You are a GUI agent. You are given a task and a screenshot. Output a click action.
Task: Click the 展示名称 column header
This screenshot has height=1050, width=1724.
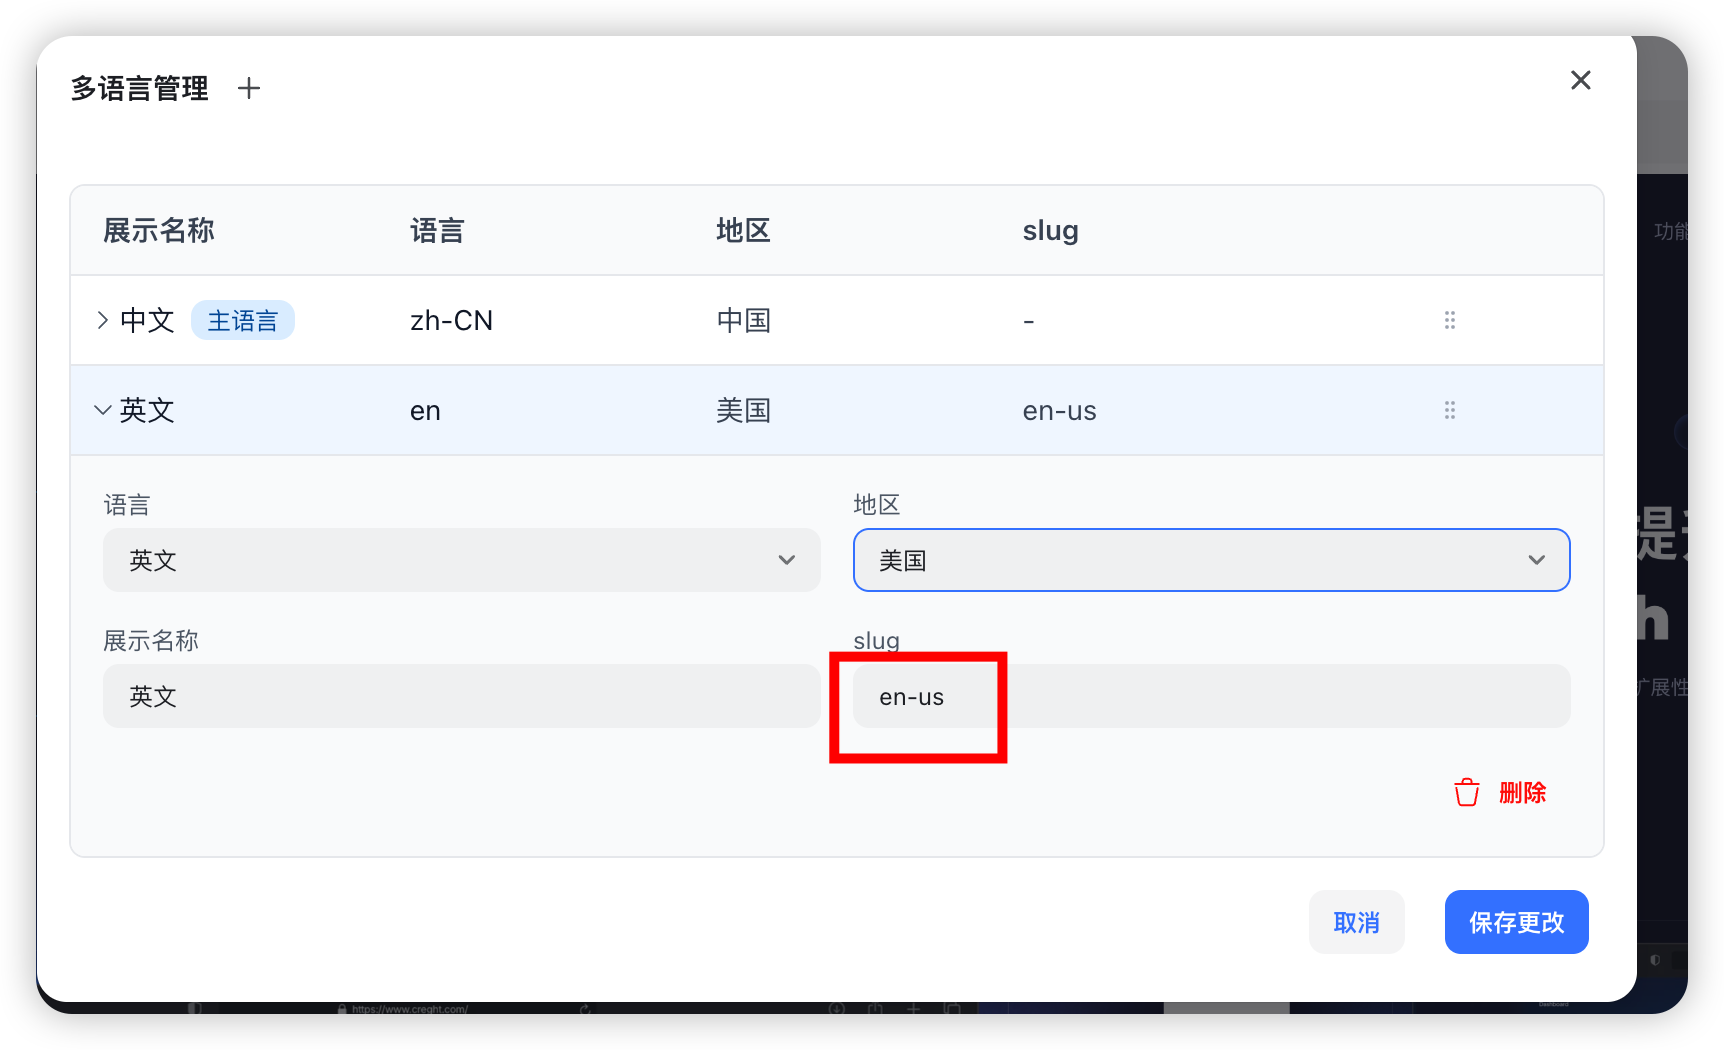click(159, 231)
